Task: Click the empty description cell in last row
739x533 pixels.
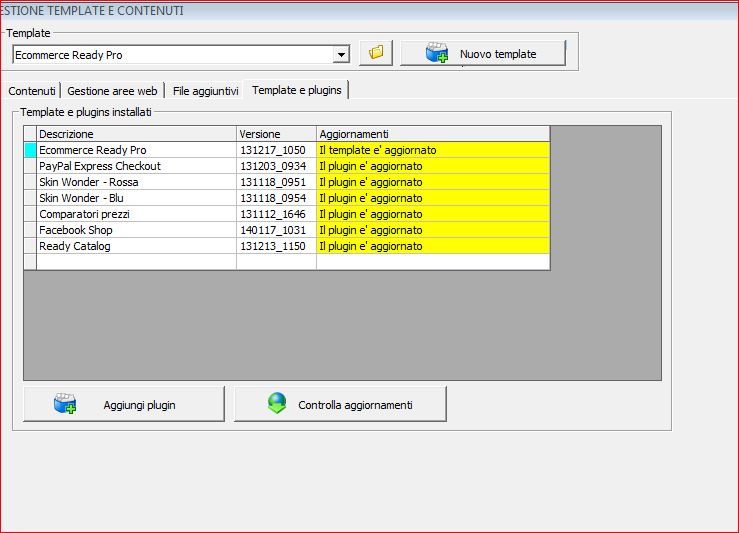Action: pyautogui.click(x=136, y=262)
